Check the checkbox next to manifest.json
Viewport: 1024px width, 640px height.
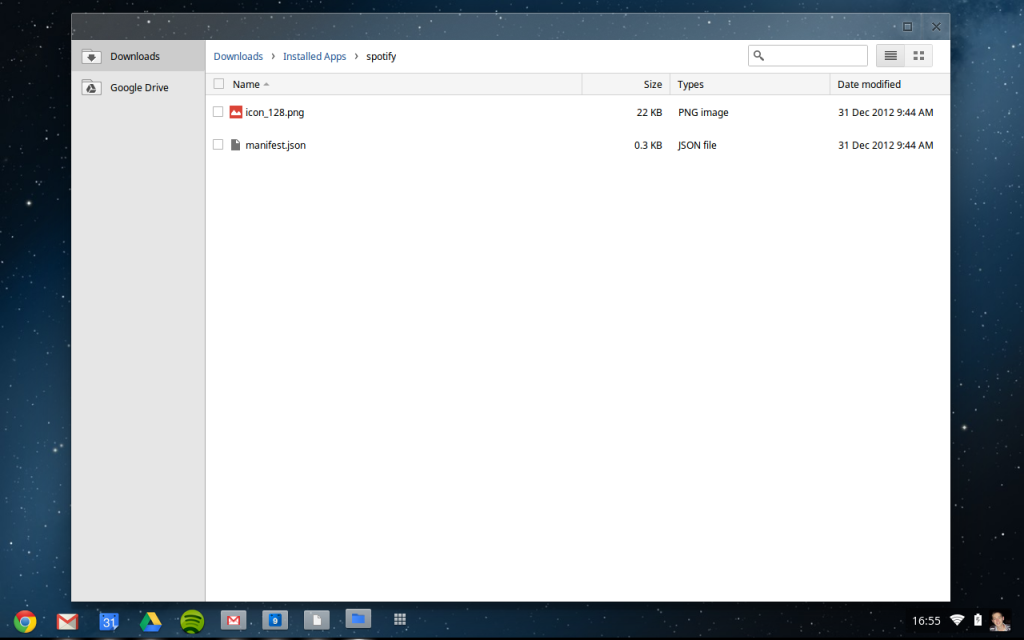218,145
